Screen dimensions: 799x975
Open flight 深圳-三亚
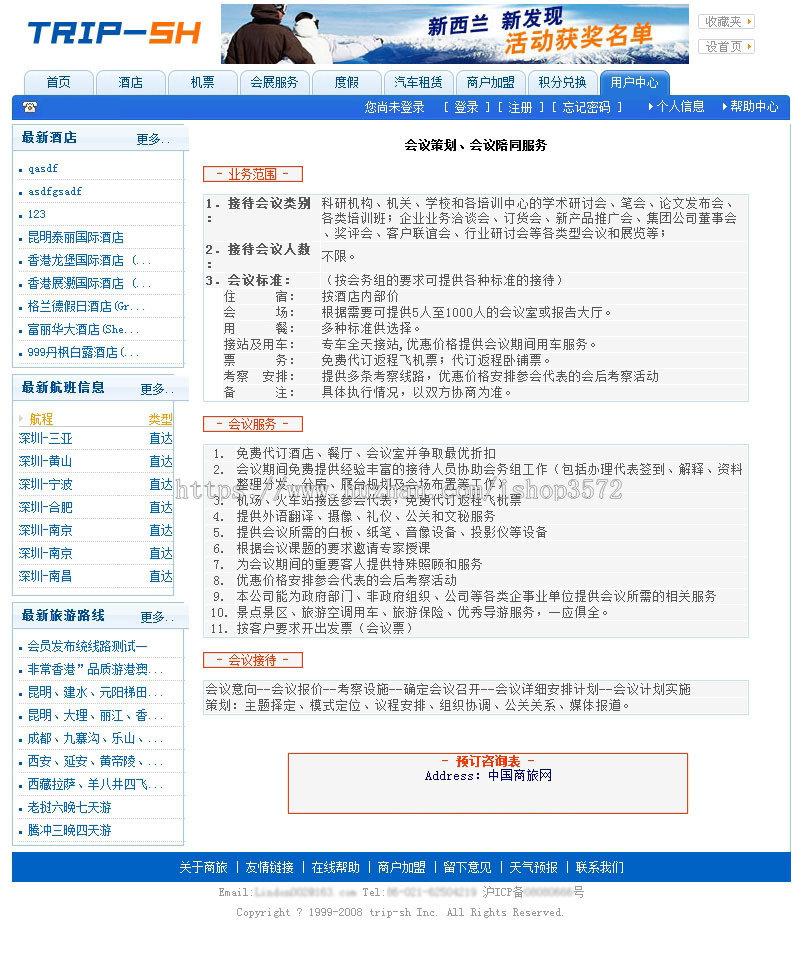pyautogui.click(x=46, y=439)
